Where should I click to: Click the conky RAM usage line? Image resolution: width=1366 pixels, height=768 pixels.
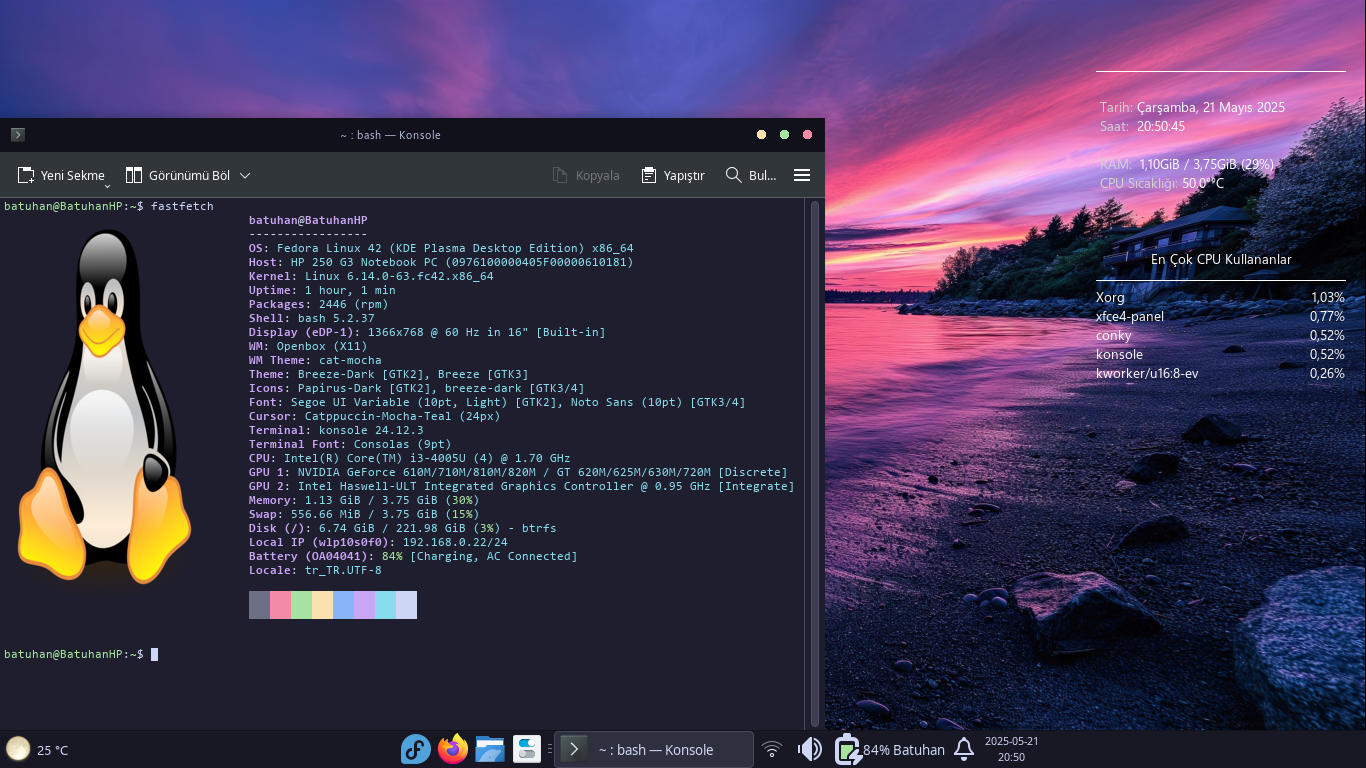click(x=1186, y=164)
